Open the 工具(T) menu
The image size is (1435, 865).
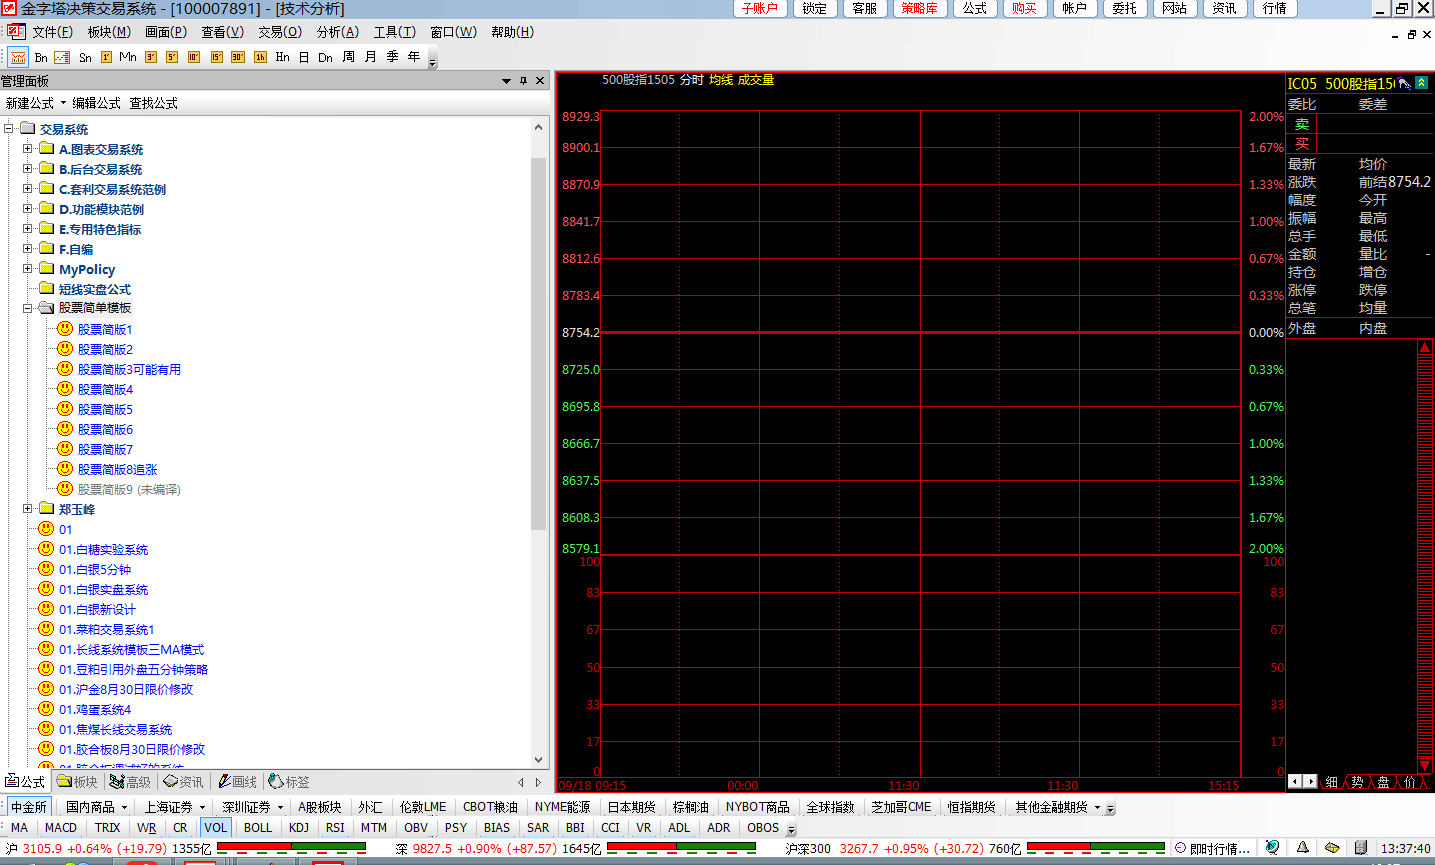(395, 32)
